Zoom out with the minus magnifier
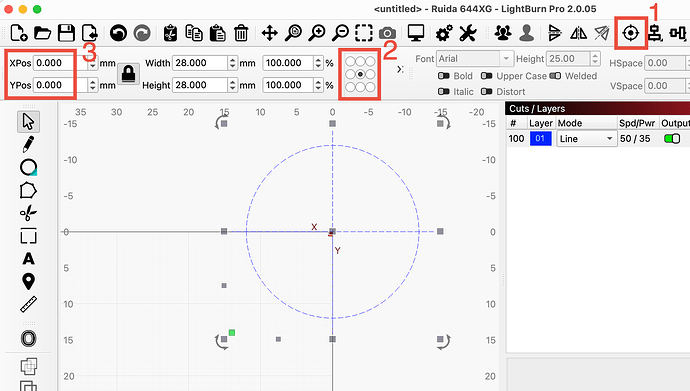Image resolution: width=690 pixels, height=391 pixels. point(340,33)
